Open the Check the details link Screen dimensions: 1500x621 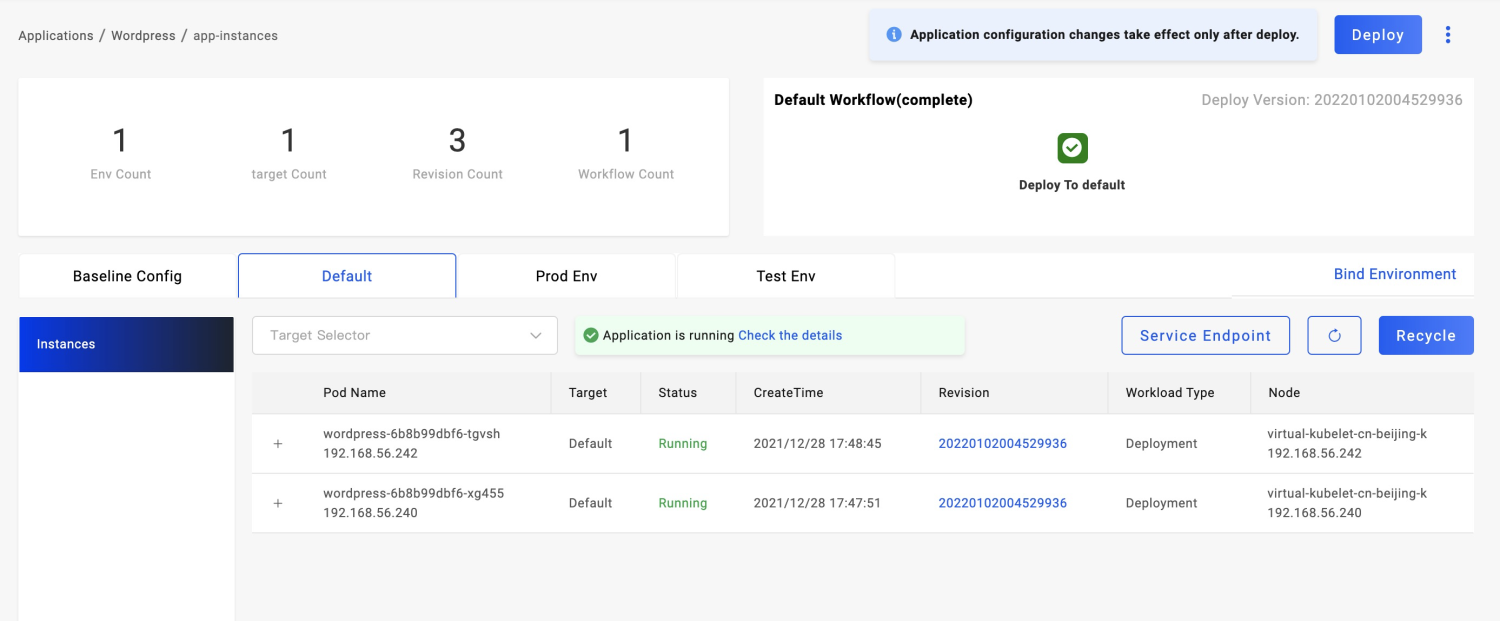point(790,336)
